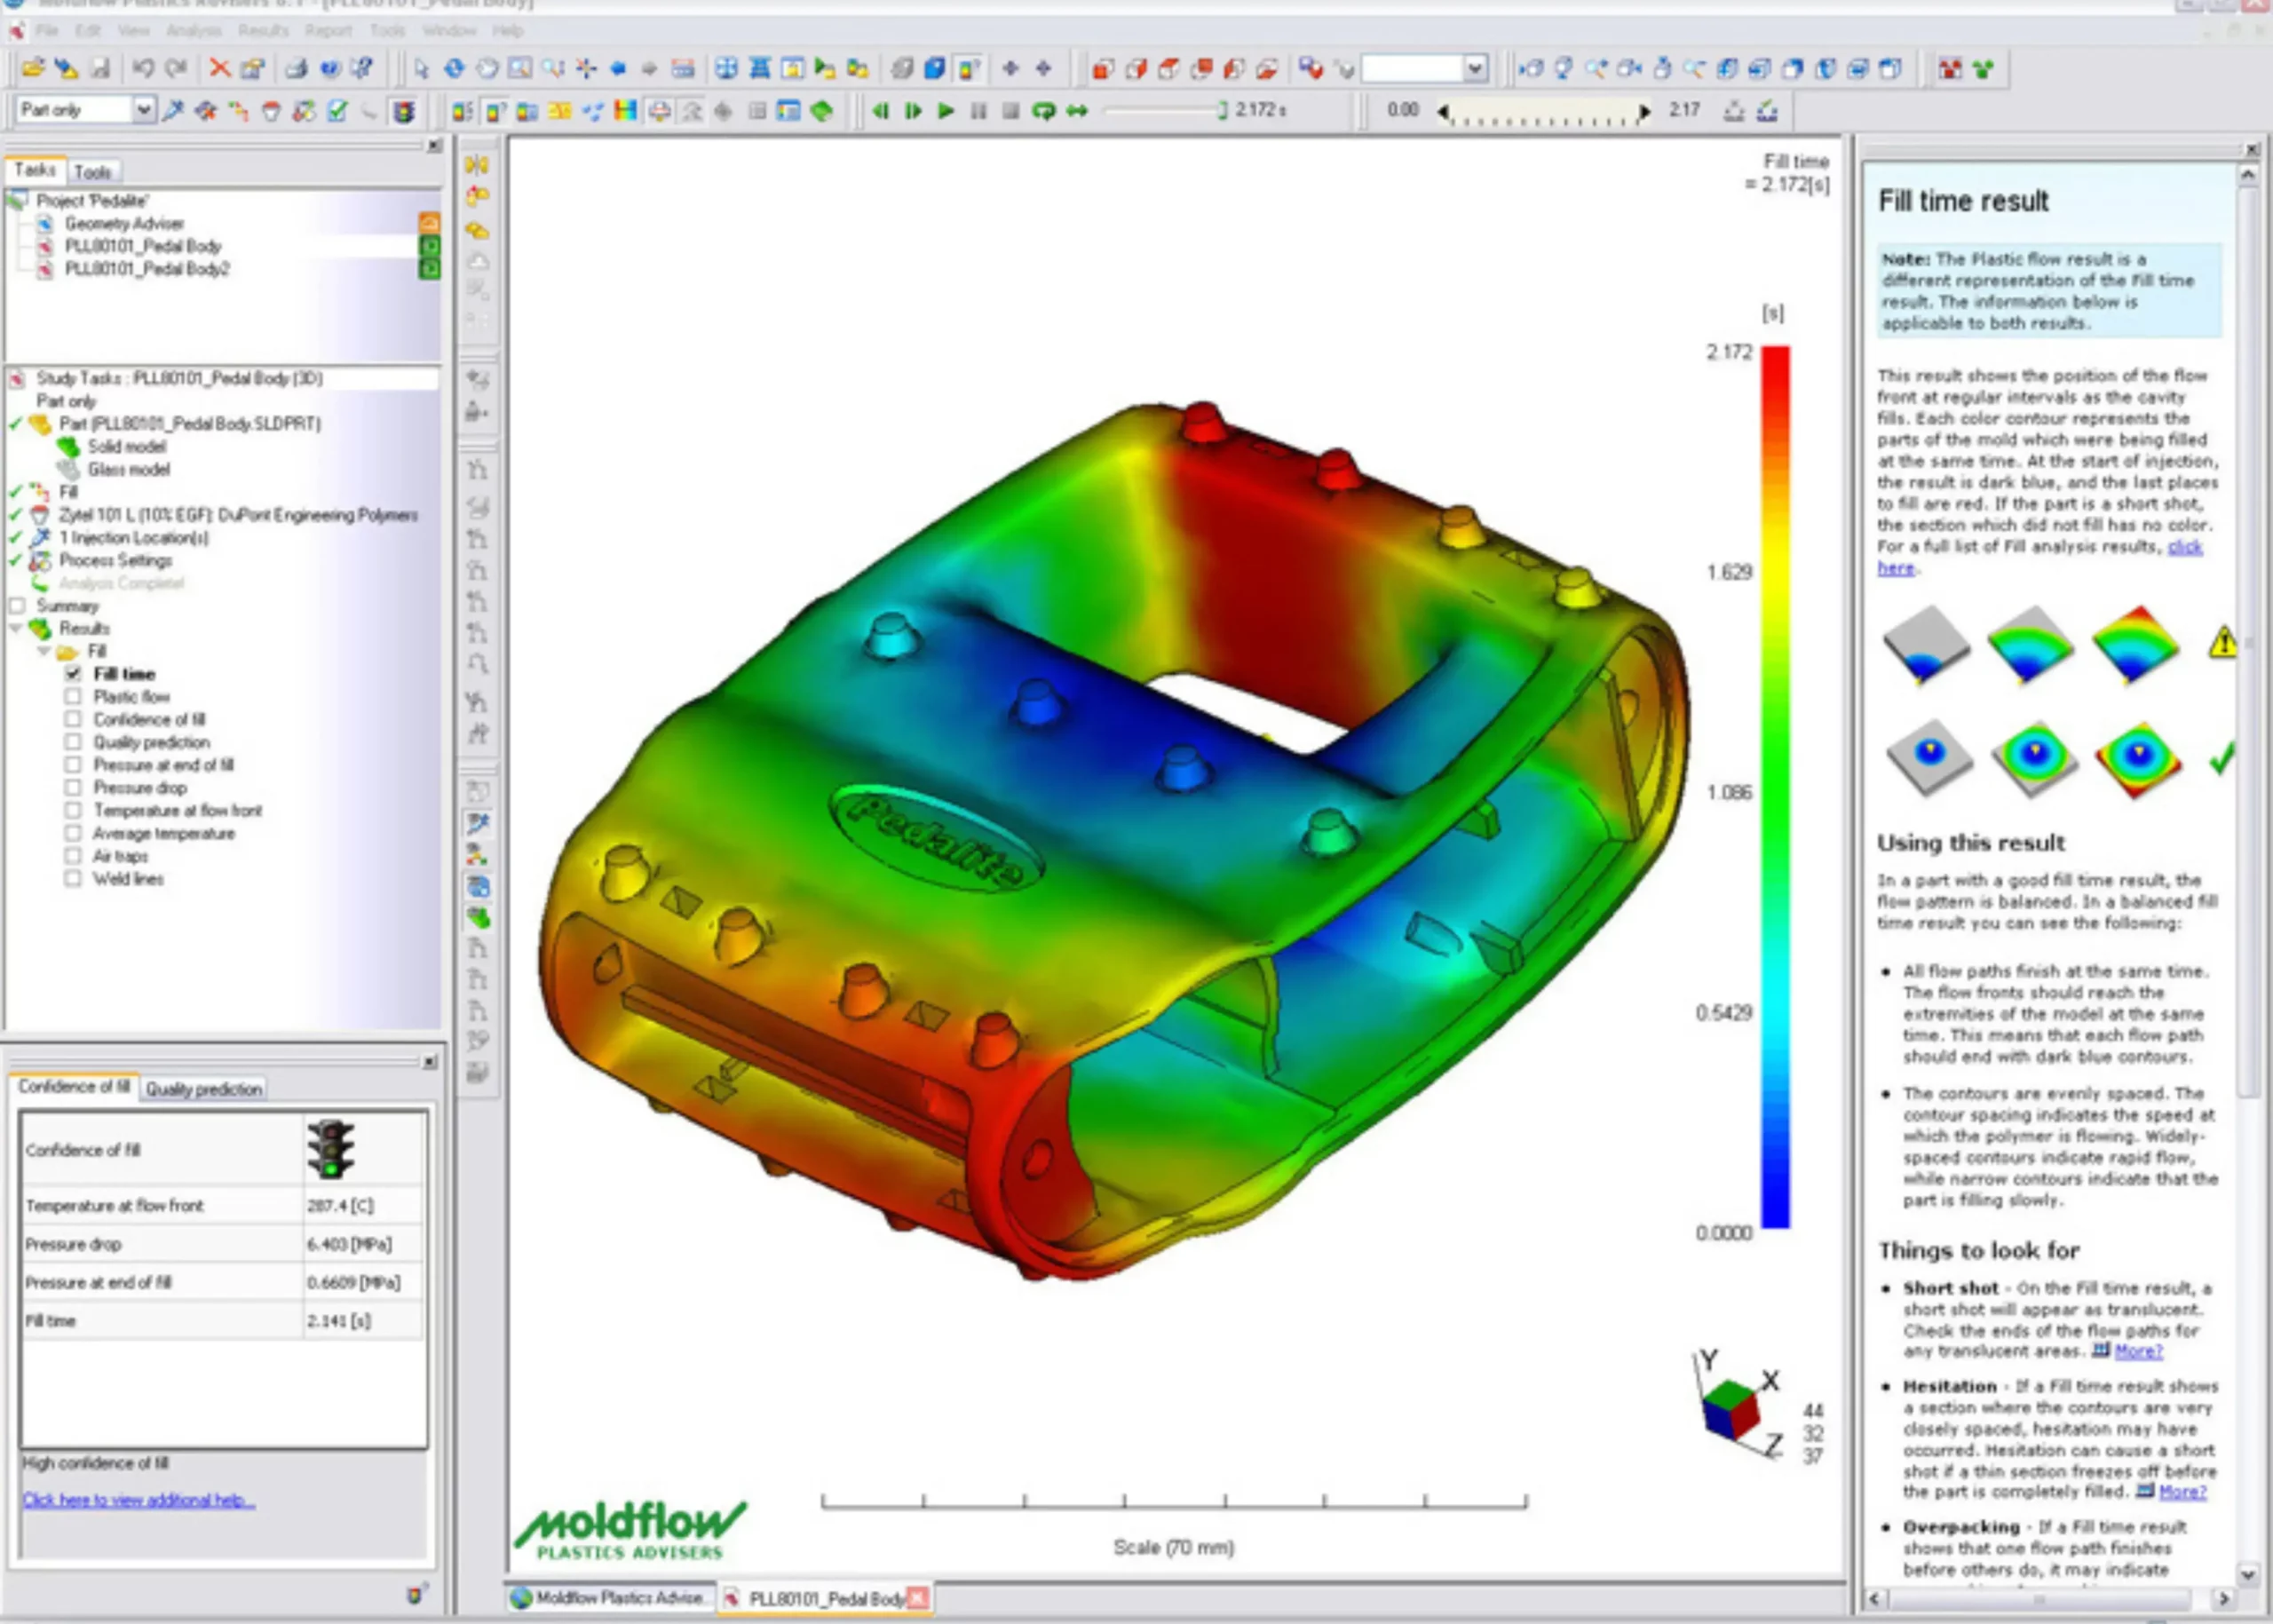2273x1624 pixels.
Task: Open the Results menu
Action: point(263,31)
